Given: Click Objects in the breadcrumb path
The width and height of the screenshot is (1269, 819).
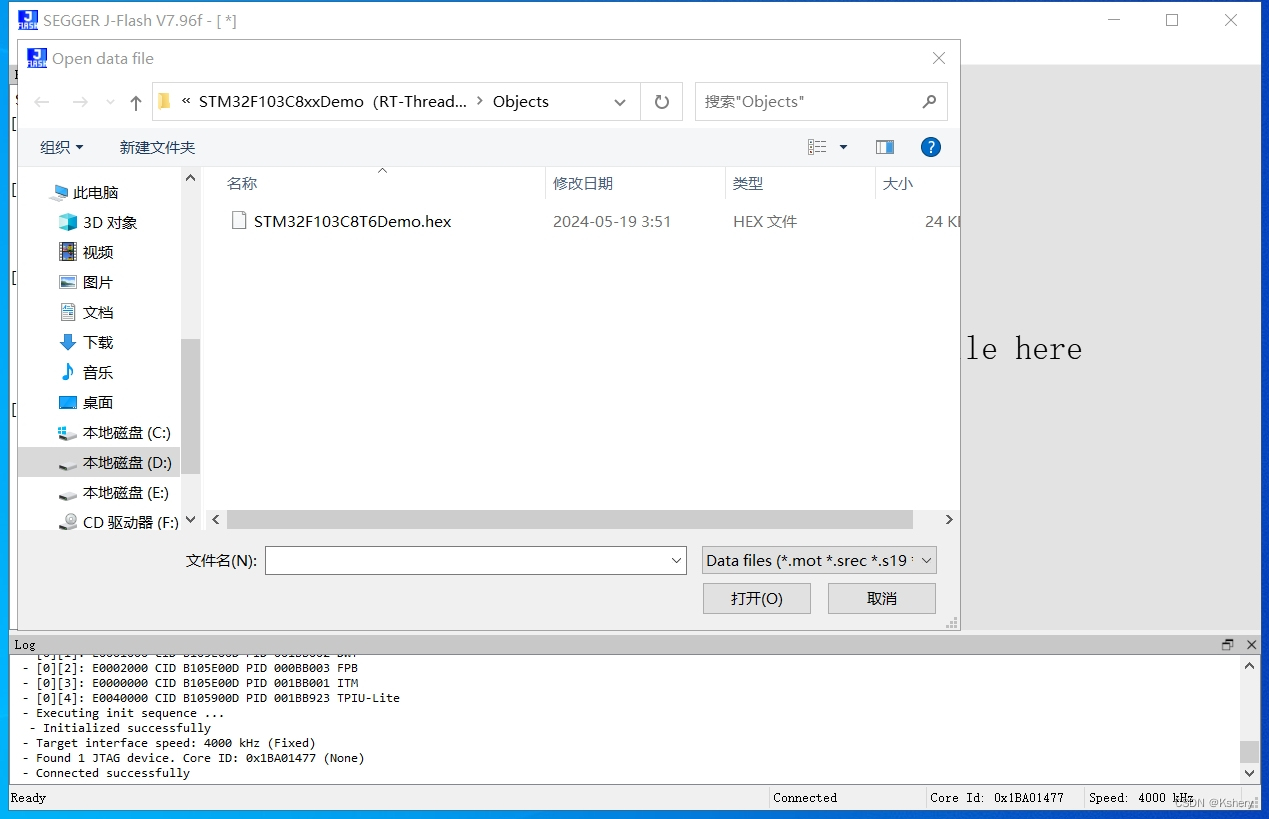Looking at the screenshot, I should coord(521,101).
